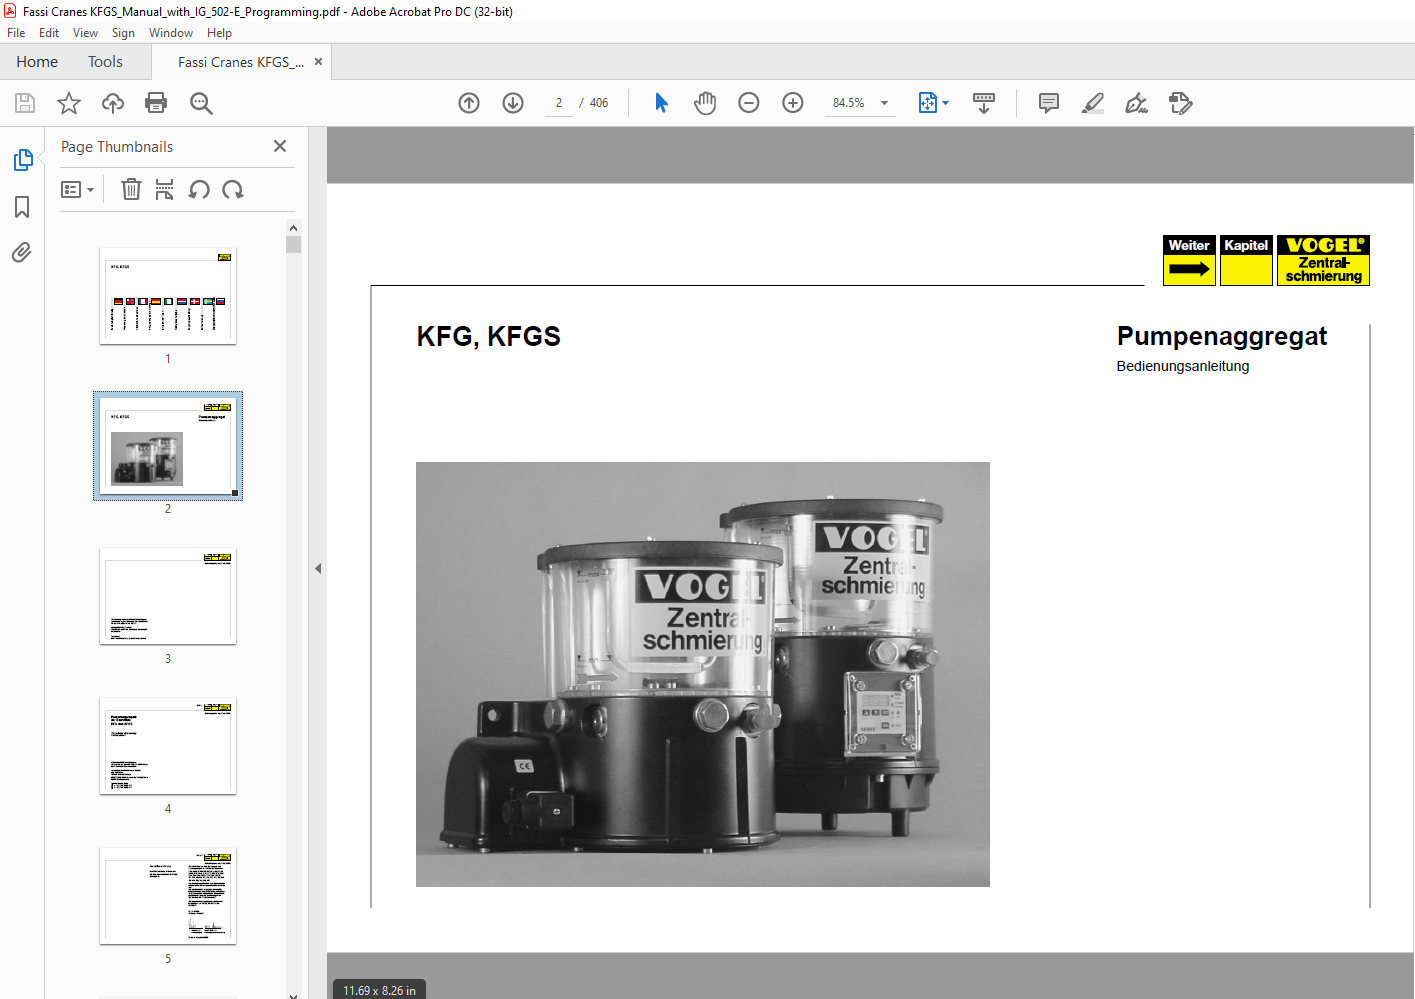
Task: Select page 1 thumbnail
Action: click(168, 296)
